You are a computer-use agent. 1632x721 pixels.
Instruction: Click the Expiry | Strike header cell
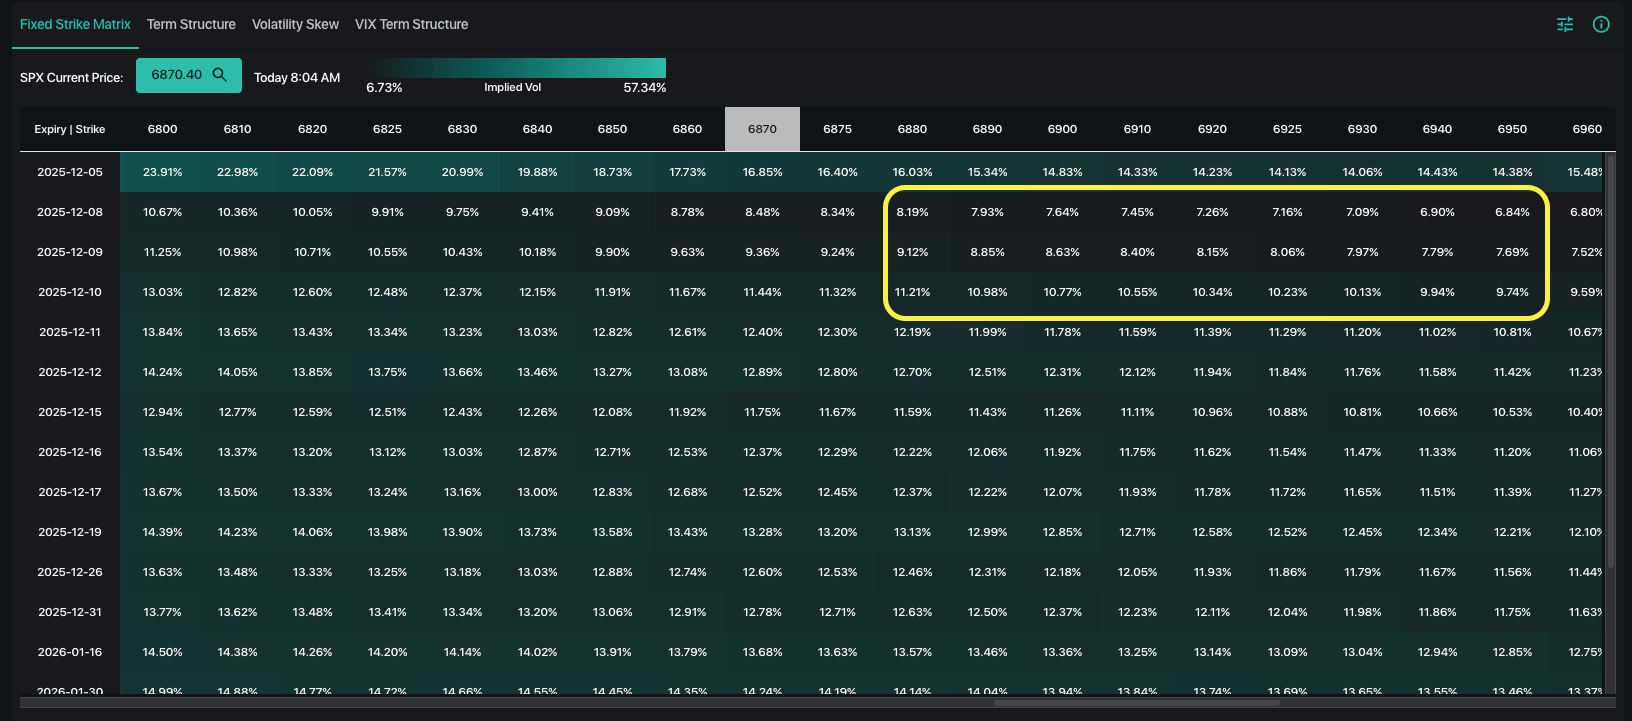[x=70, y=129]
